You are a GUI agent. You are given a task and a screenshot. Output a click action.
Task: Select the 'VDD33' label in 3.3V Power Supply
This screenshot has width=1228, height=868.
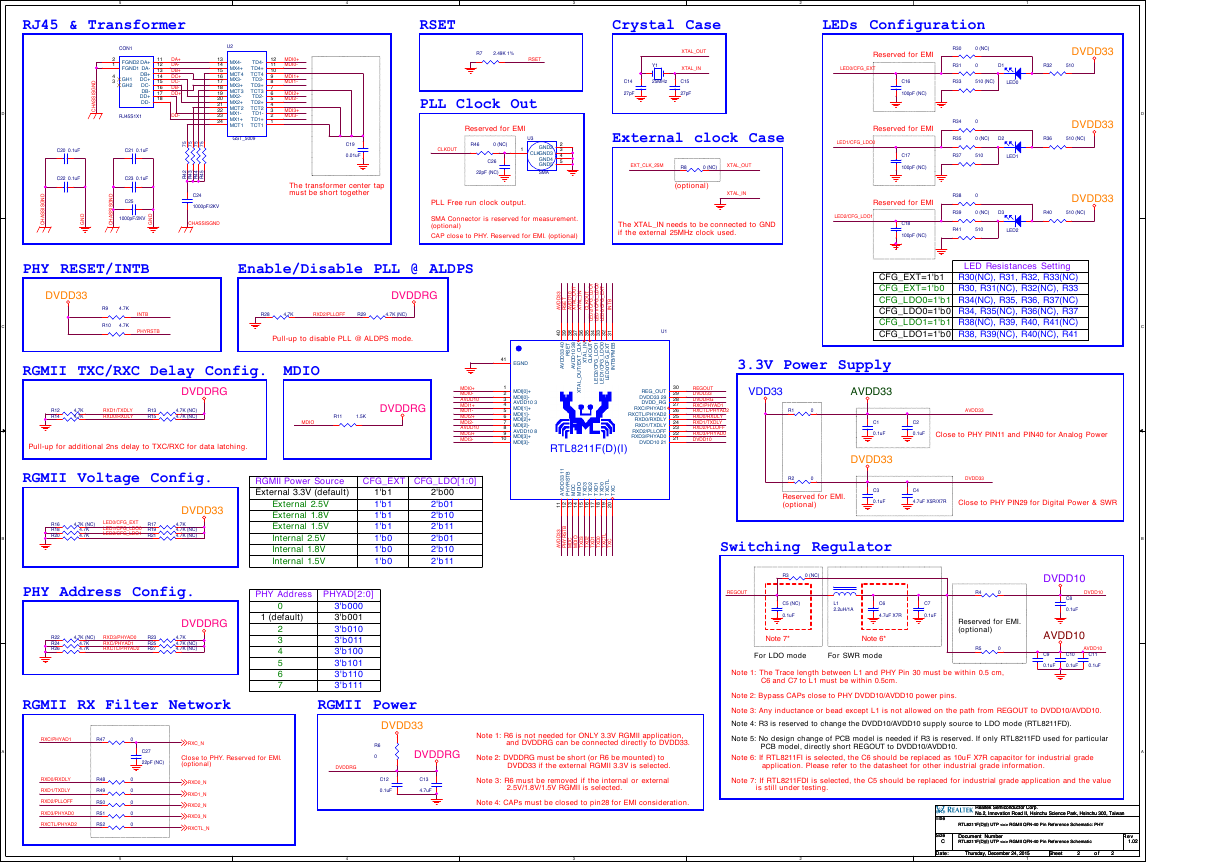[x=764, y=391]
